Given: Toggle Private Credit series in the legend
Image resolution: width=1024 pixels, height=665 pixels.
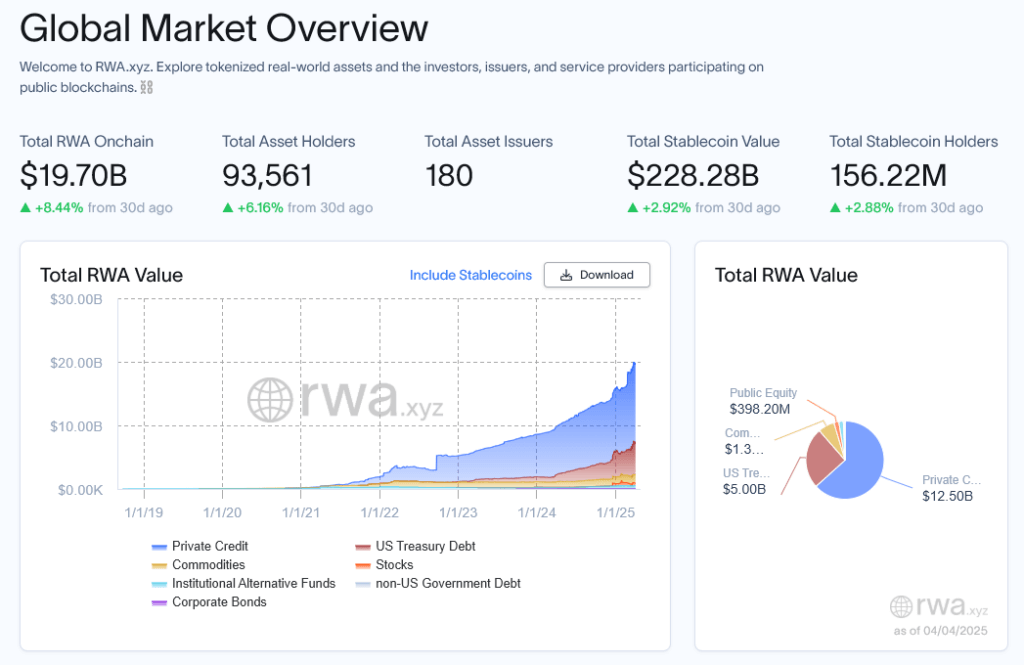Looking at the screenshot, I should point(209,546).
